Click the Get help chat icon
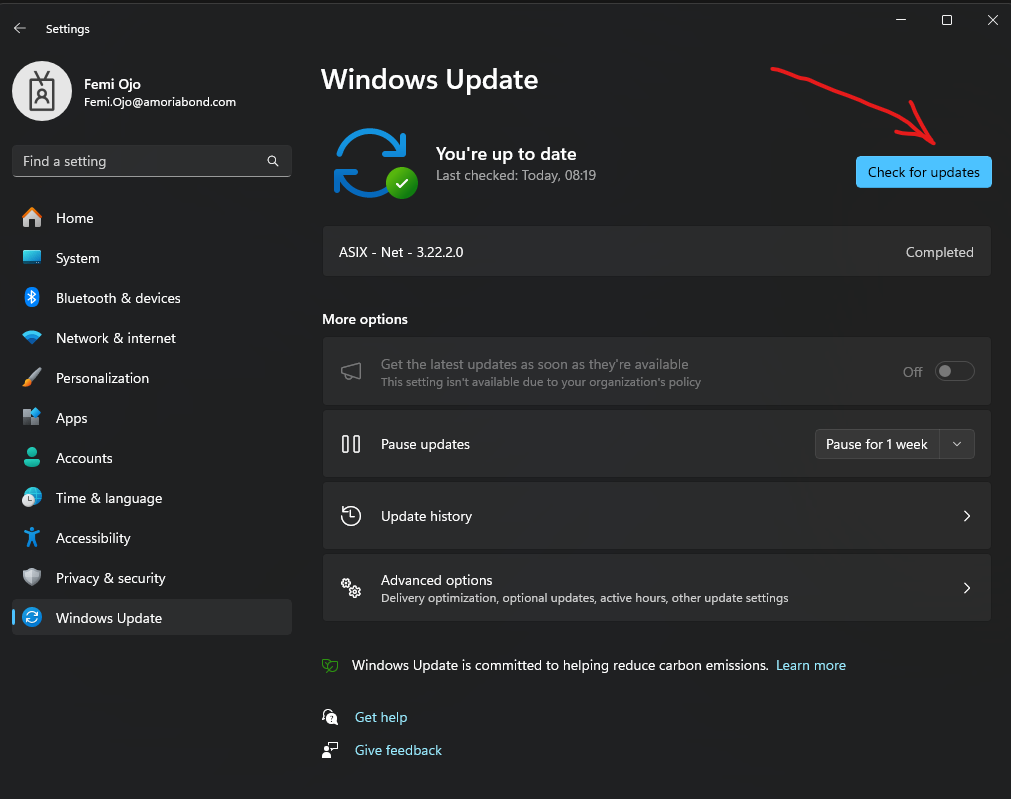Viewport: 1011px width, 799px height. [x=330, y=716]
